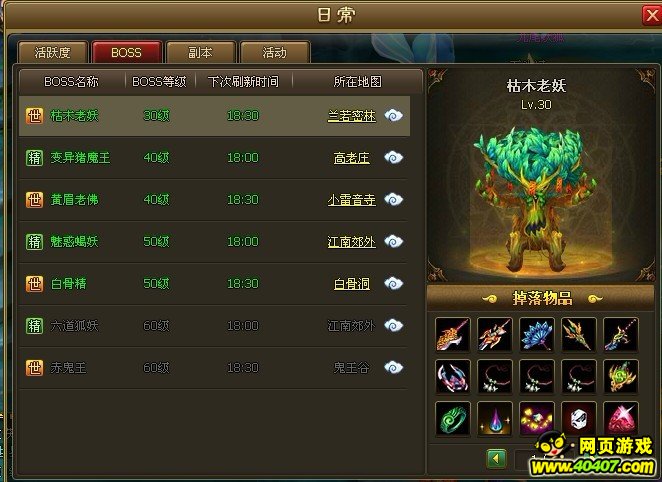The width and height of the screenshot is (662, 482).
Task: Click cloud teleport icon for 白骨精 row
Action: tap(393, 283)
